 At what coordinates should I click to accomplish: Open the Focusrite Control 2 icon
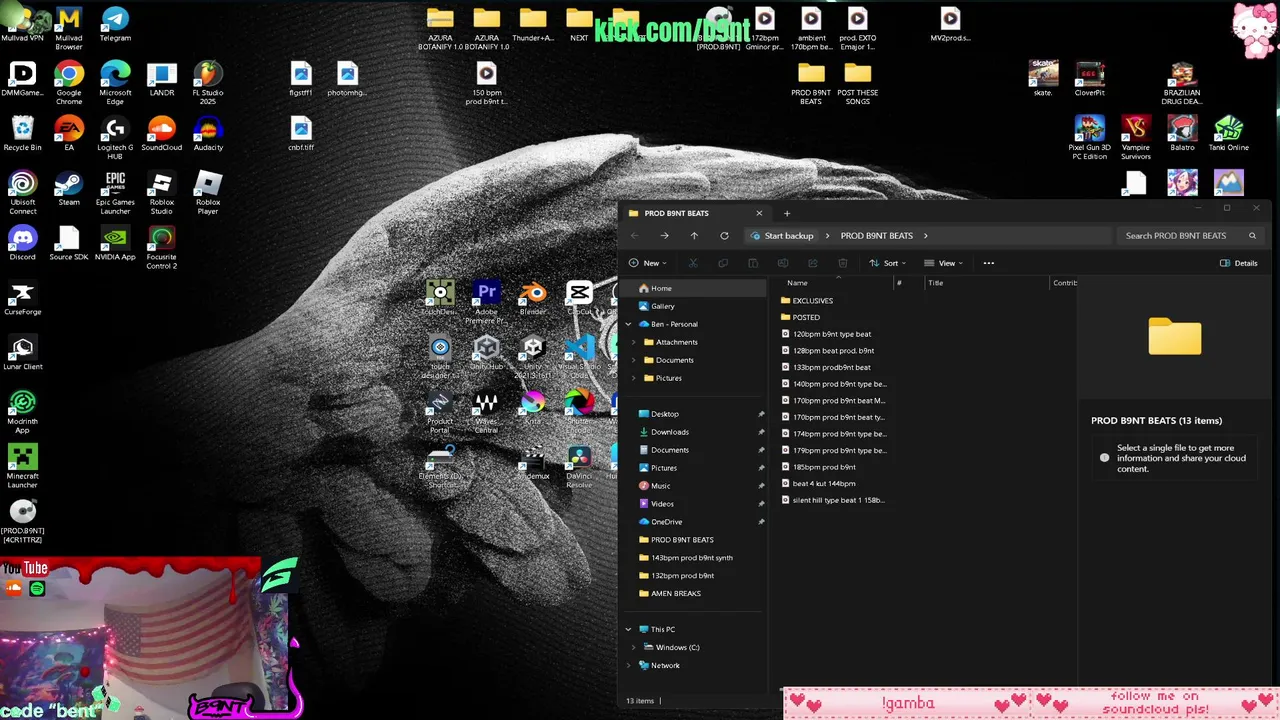pyautogui.click(x=161, y=248)
